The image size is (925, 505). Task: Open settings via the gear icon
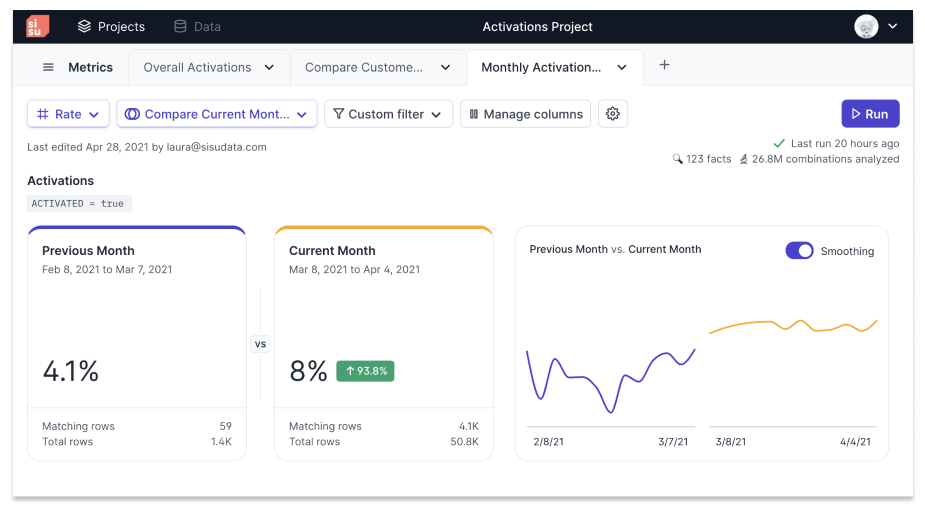point(613,114)
